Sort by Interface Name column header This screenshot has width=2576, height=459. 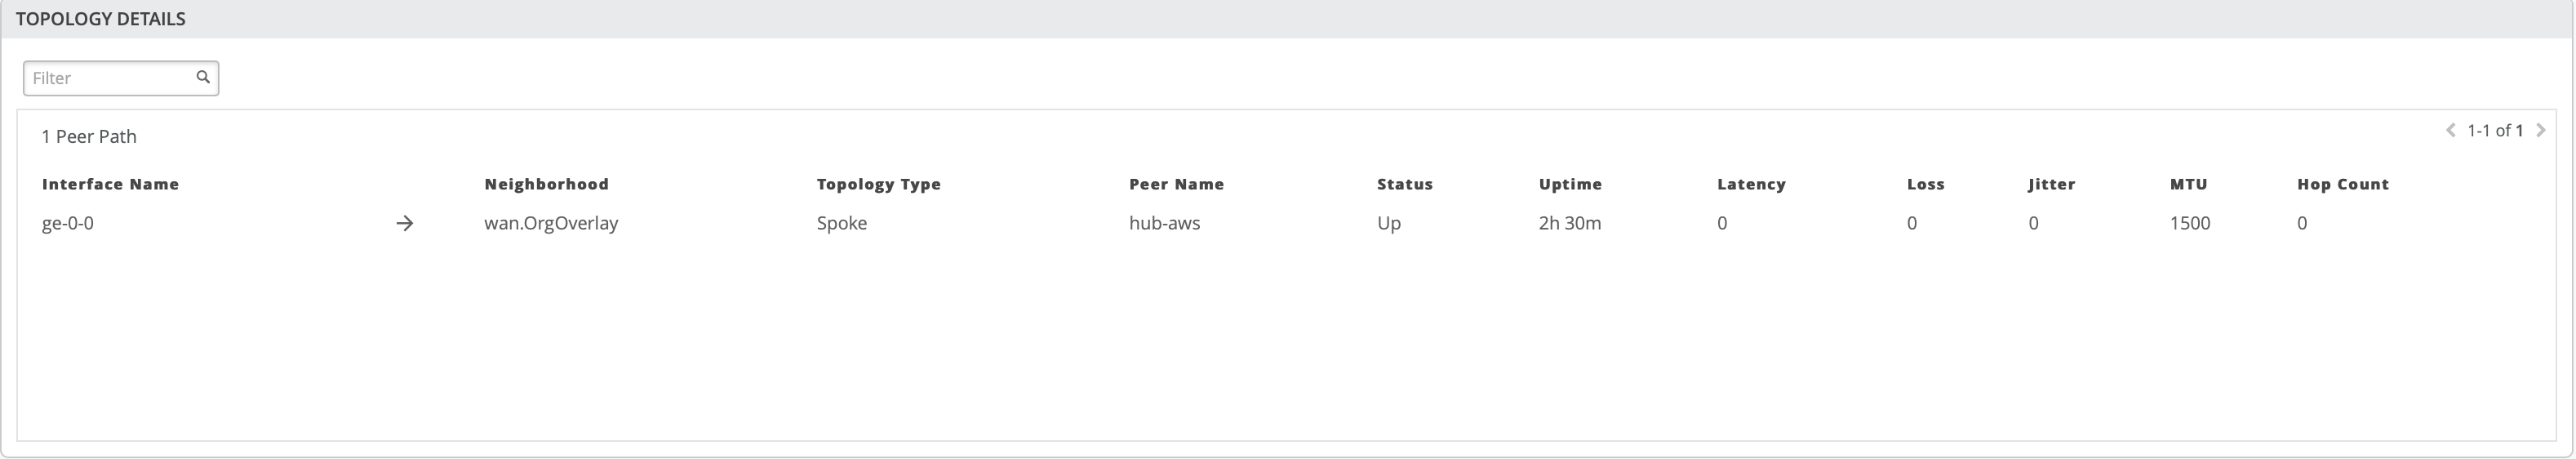coord(110,184)
